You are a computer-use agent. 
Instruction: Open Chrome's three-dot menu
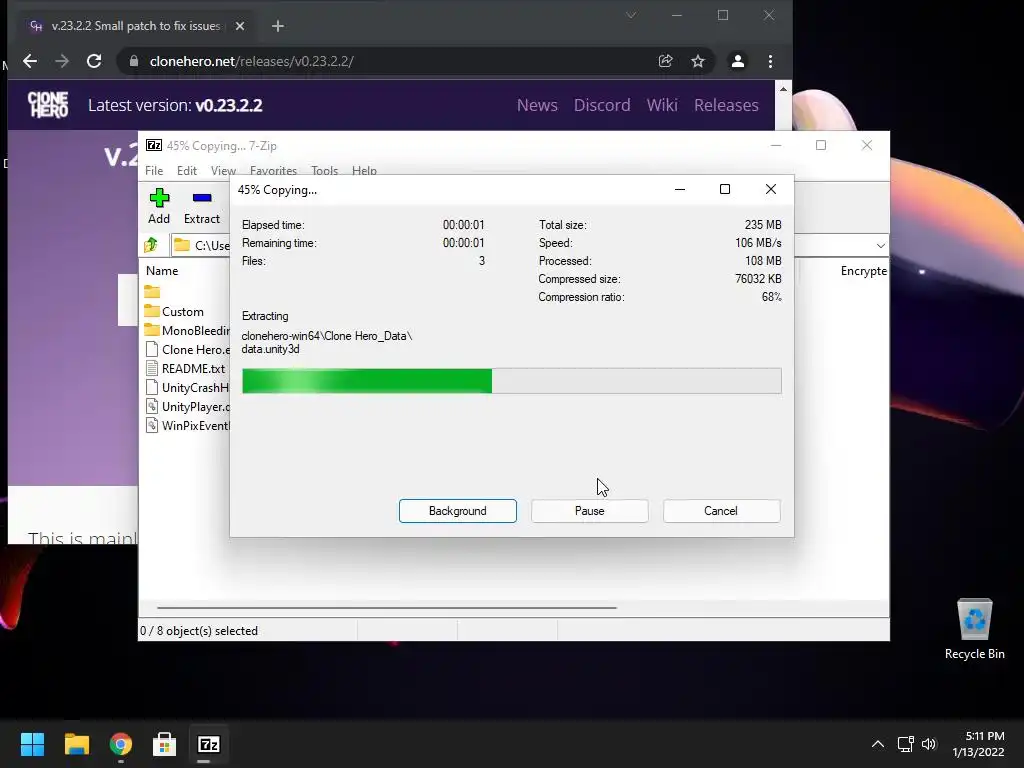[x=771, y=61]
